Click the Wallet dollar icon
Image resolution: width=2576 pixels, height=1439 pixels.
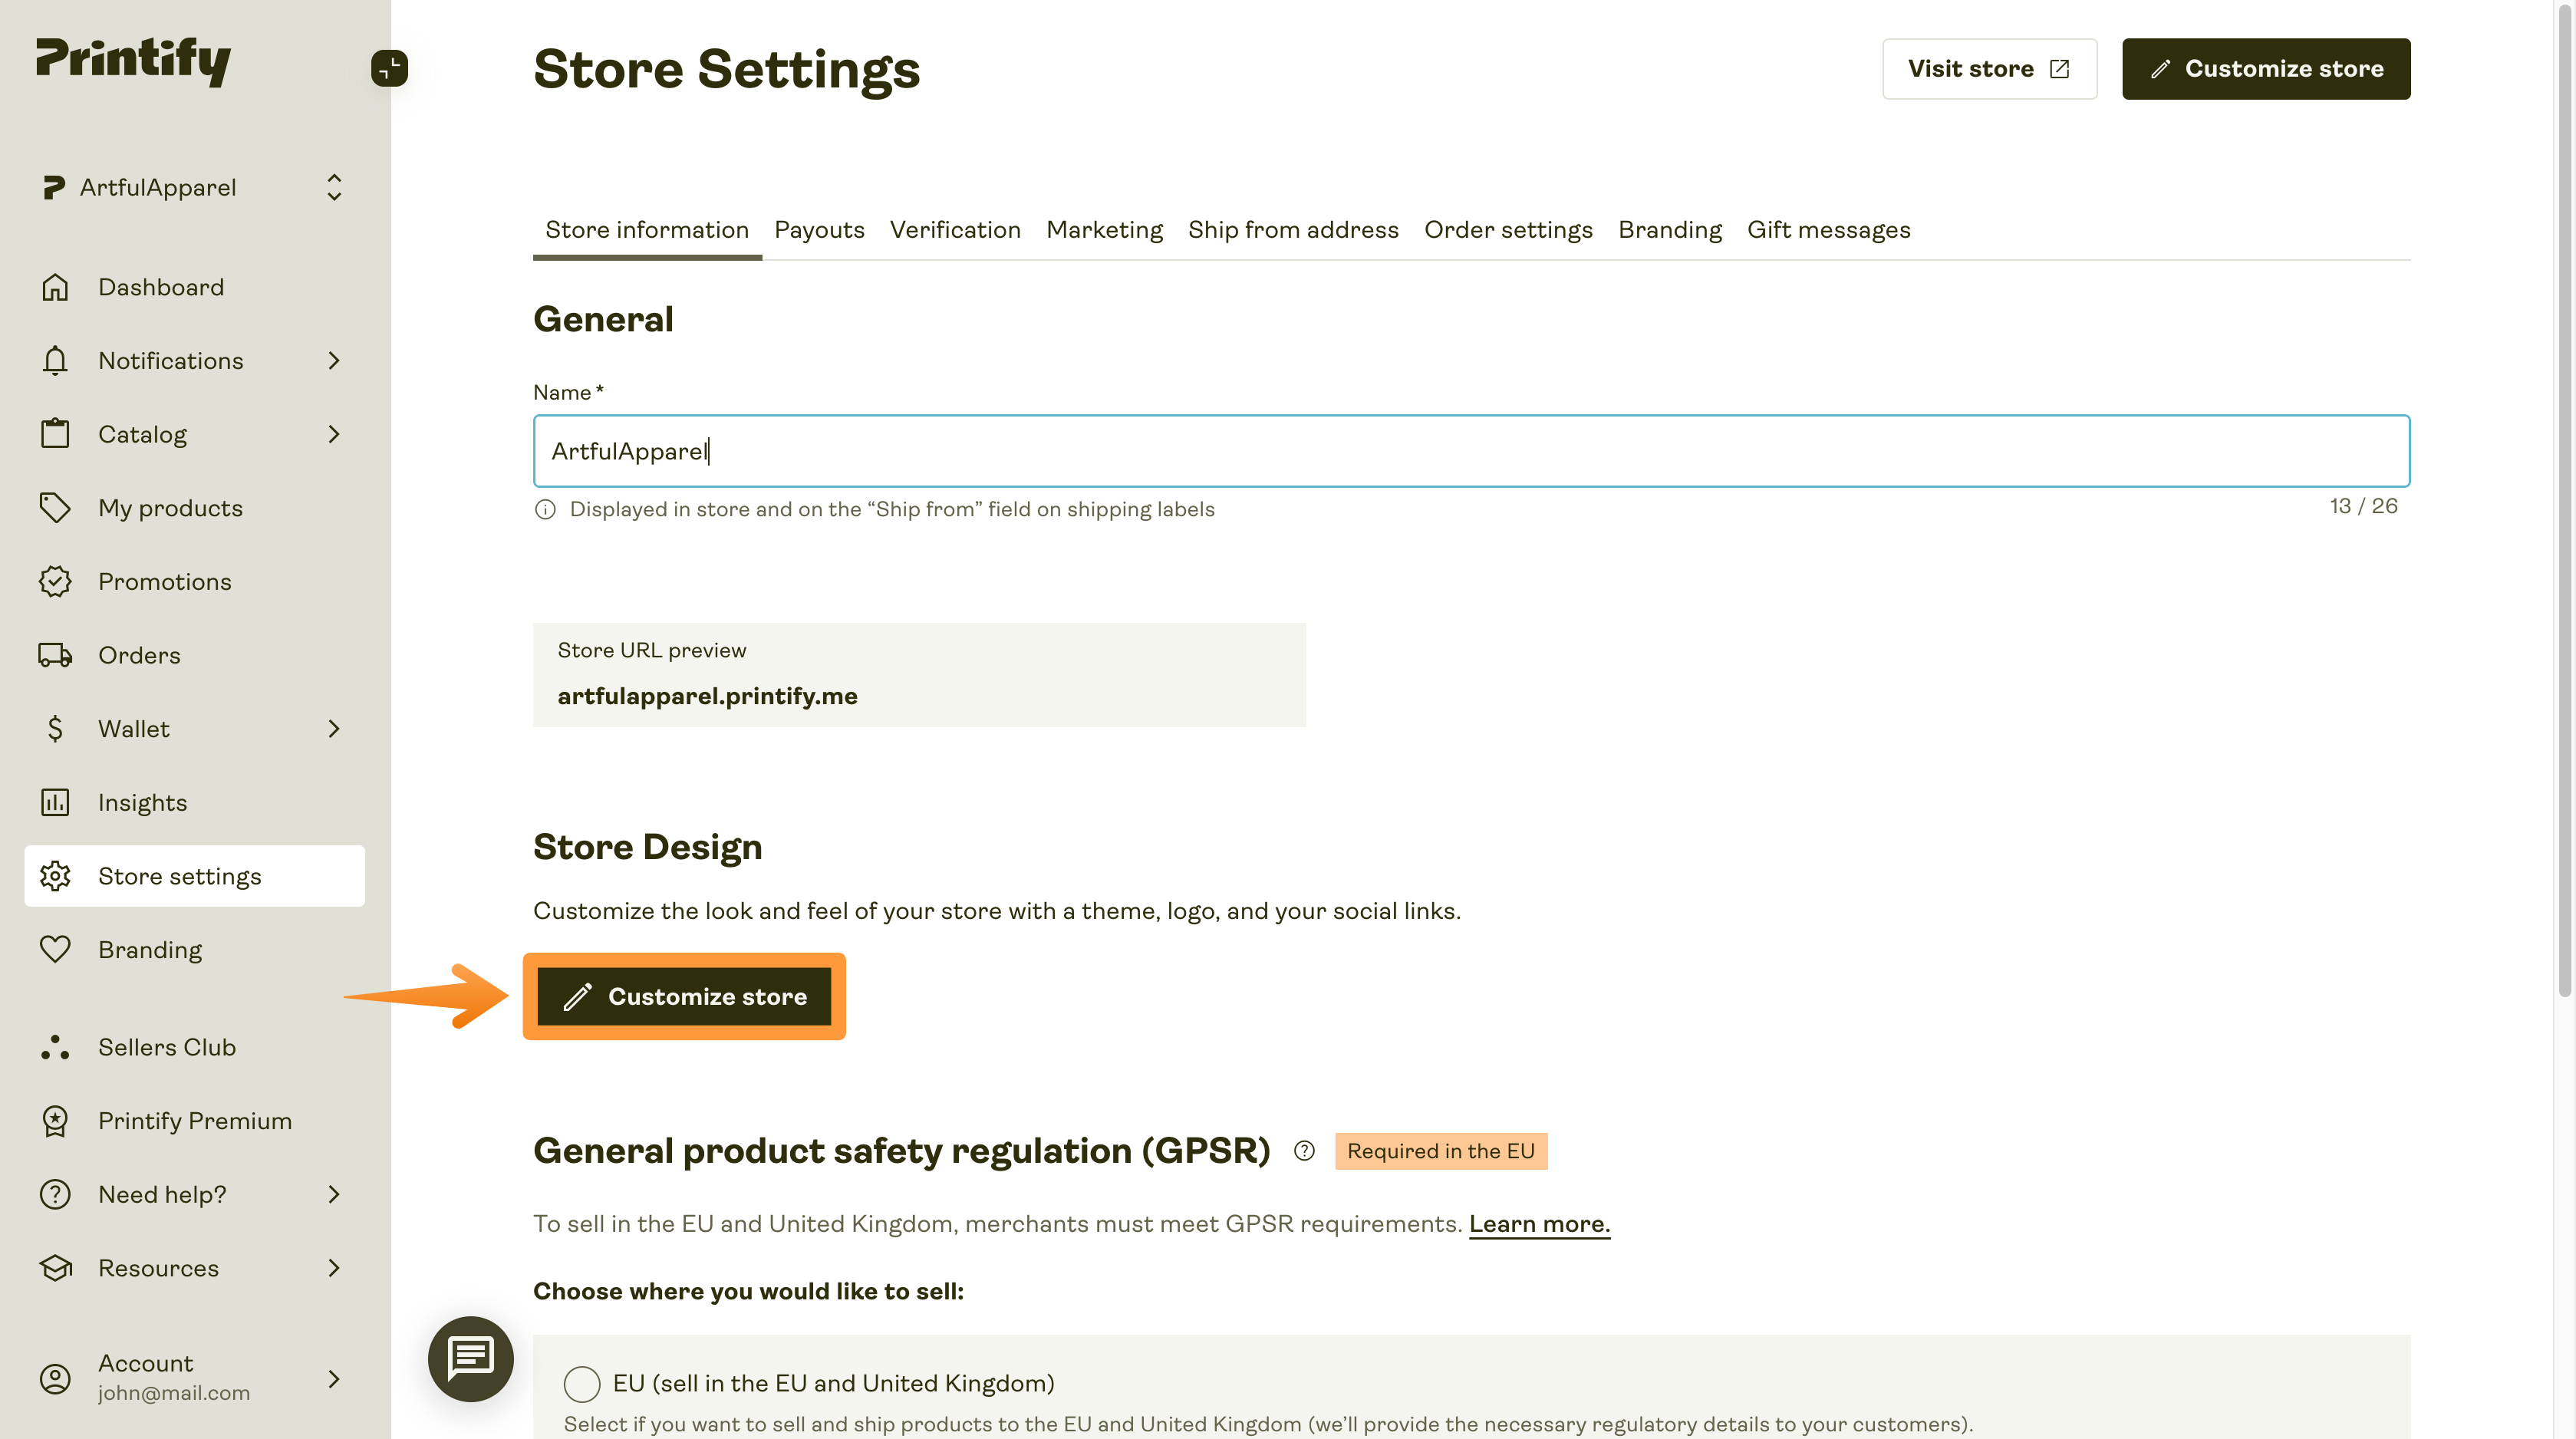pos(55,728)
